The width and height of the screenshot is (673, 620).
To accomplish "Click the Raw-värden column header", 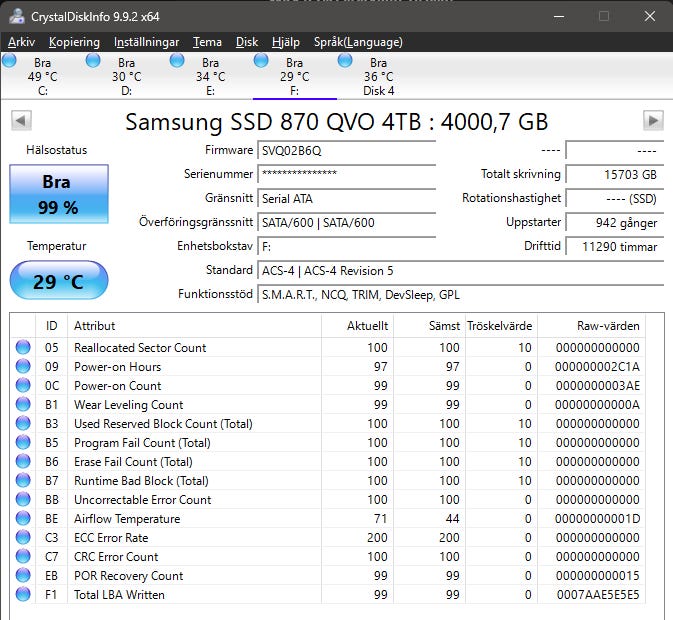I will point(591,326).
